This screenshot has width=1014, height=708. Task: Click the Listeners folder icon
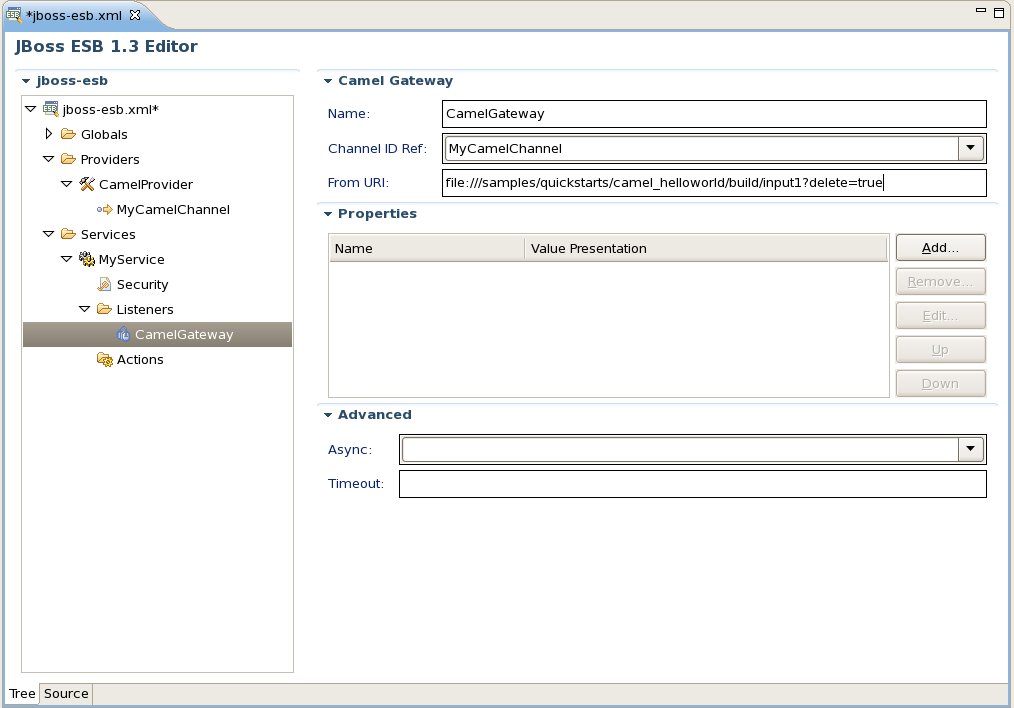coord(105,309)
